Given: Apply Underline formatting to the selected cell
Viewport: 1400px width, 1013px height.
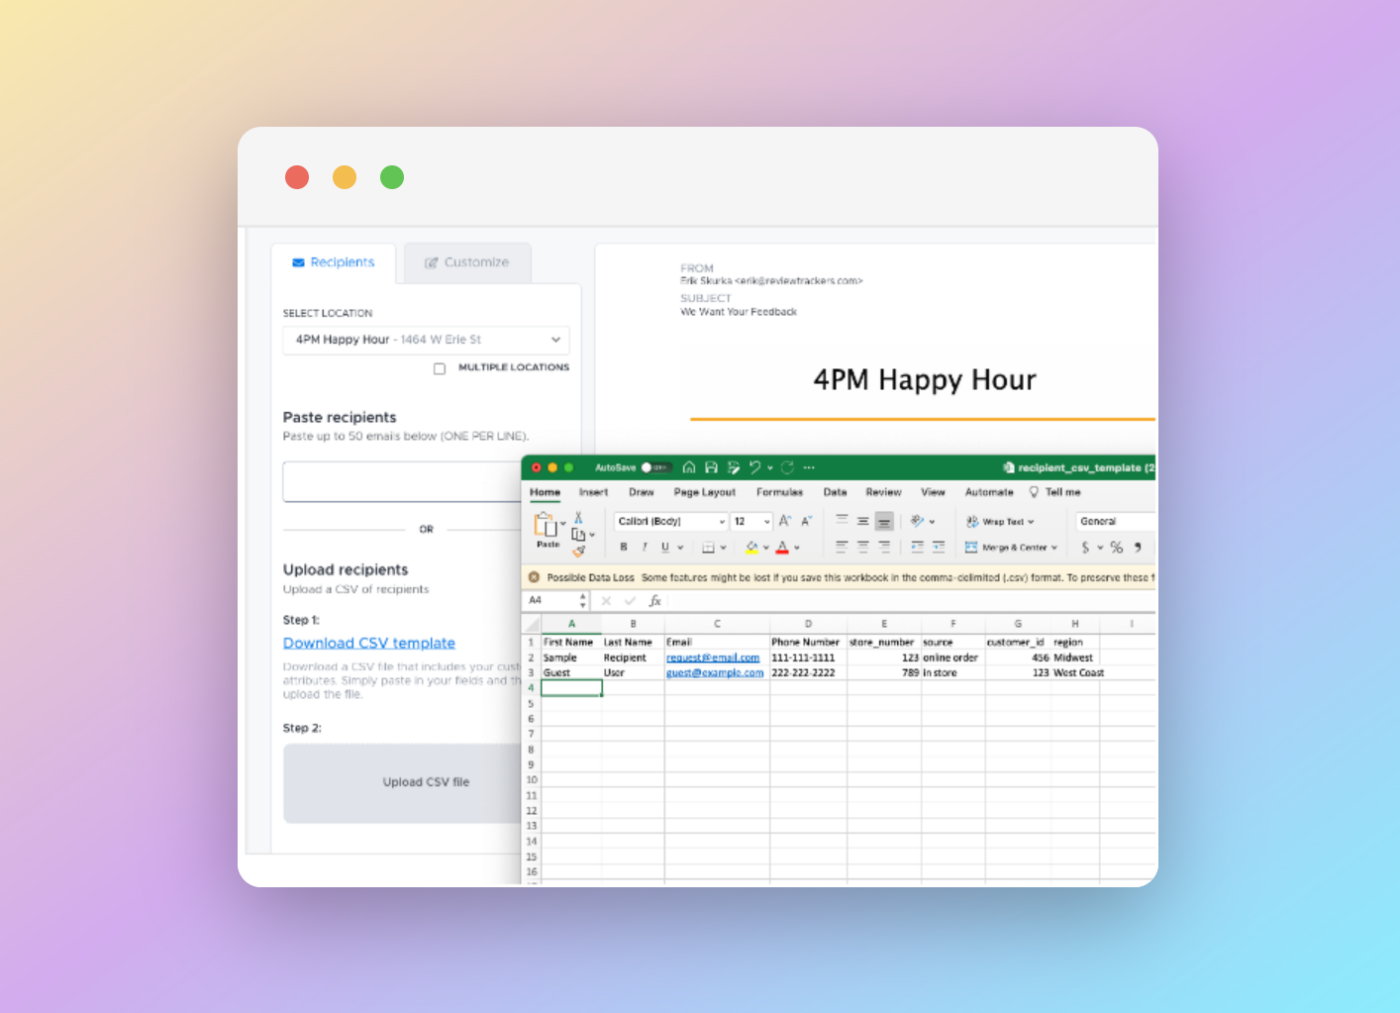Looking at the screenshot, I should pos(666,546).
